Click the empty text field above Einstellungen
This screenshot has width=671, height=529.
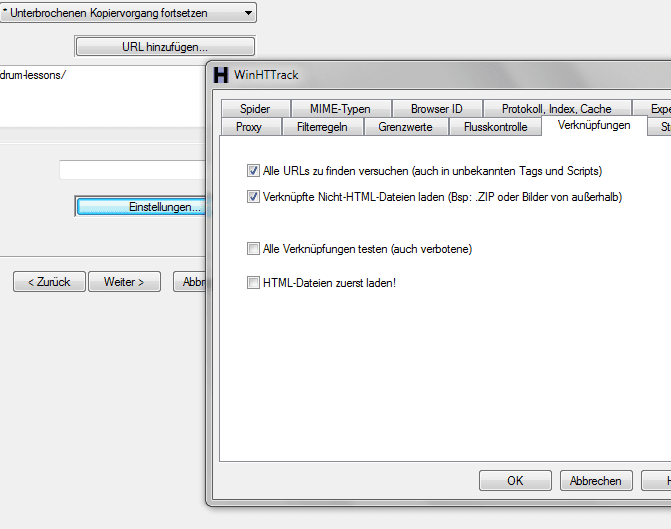[x=133, y=170]
